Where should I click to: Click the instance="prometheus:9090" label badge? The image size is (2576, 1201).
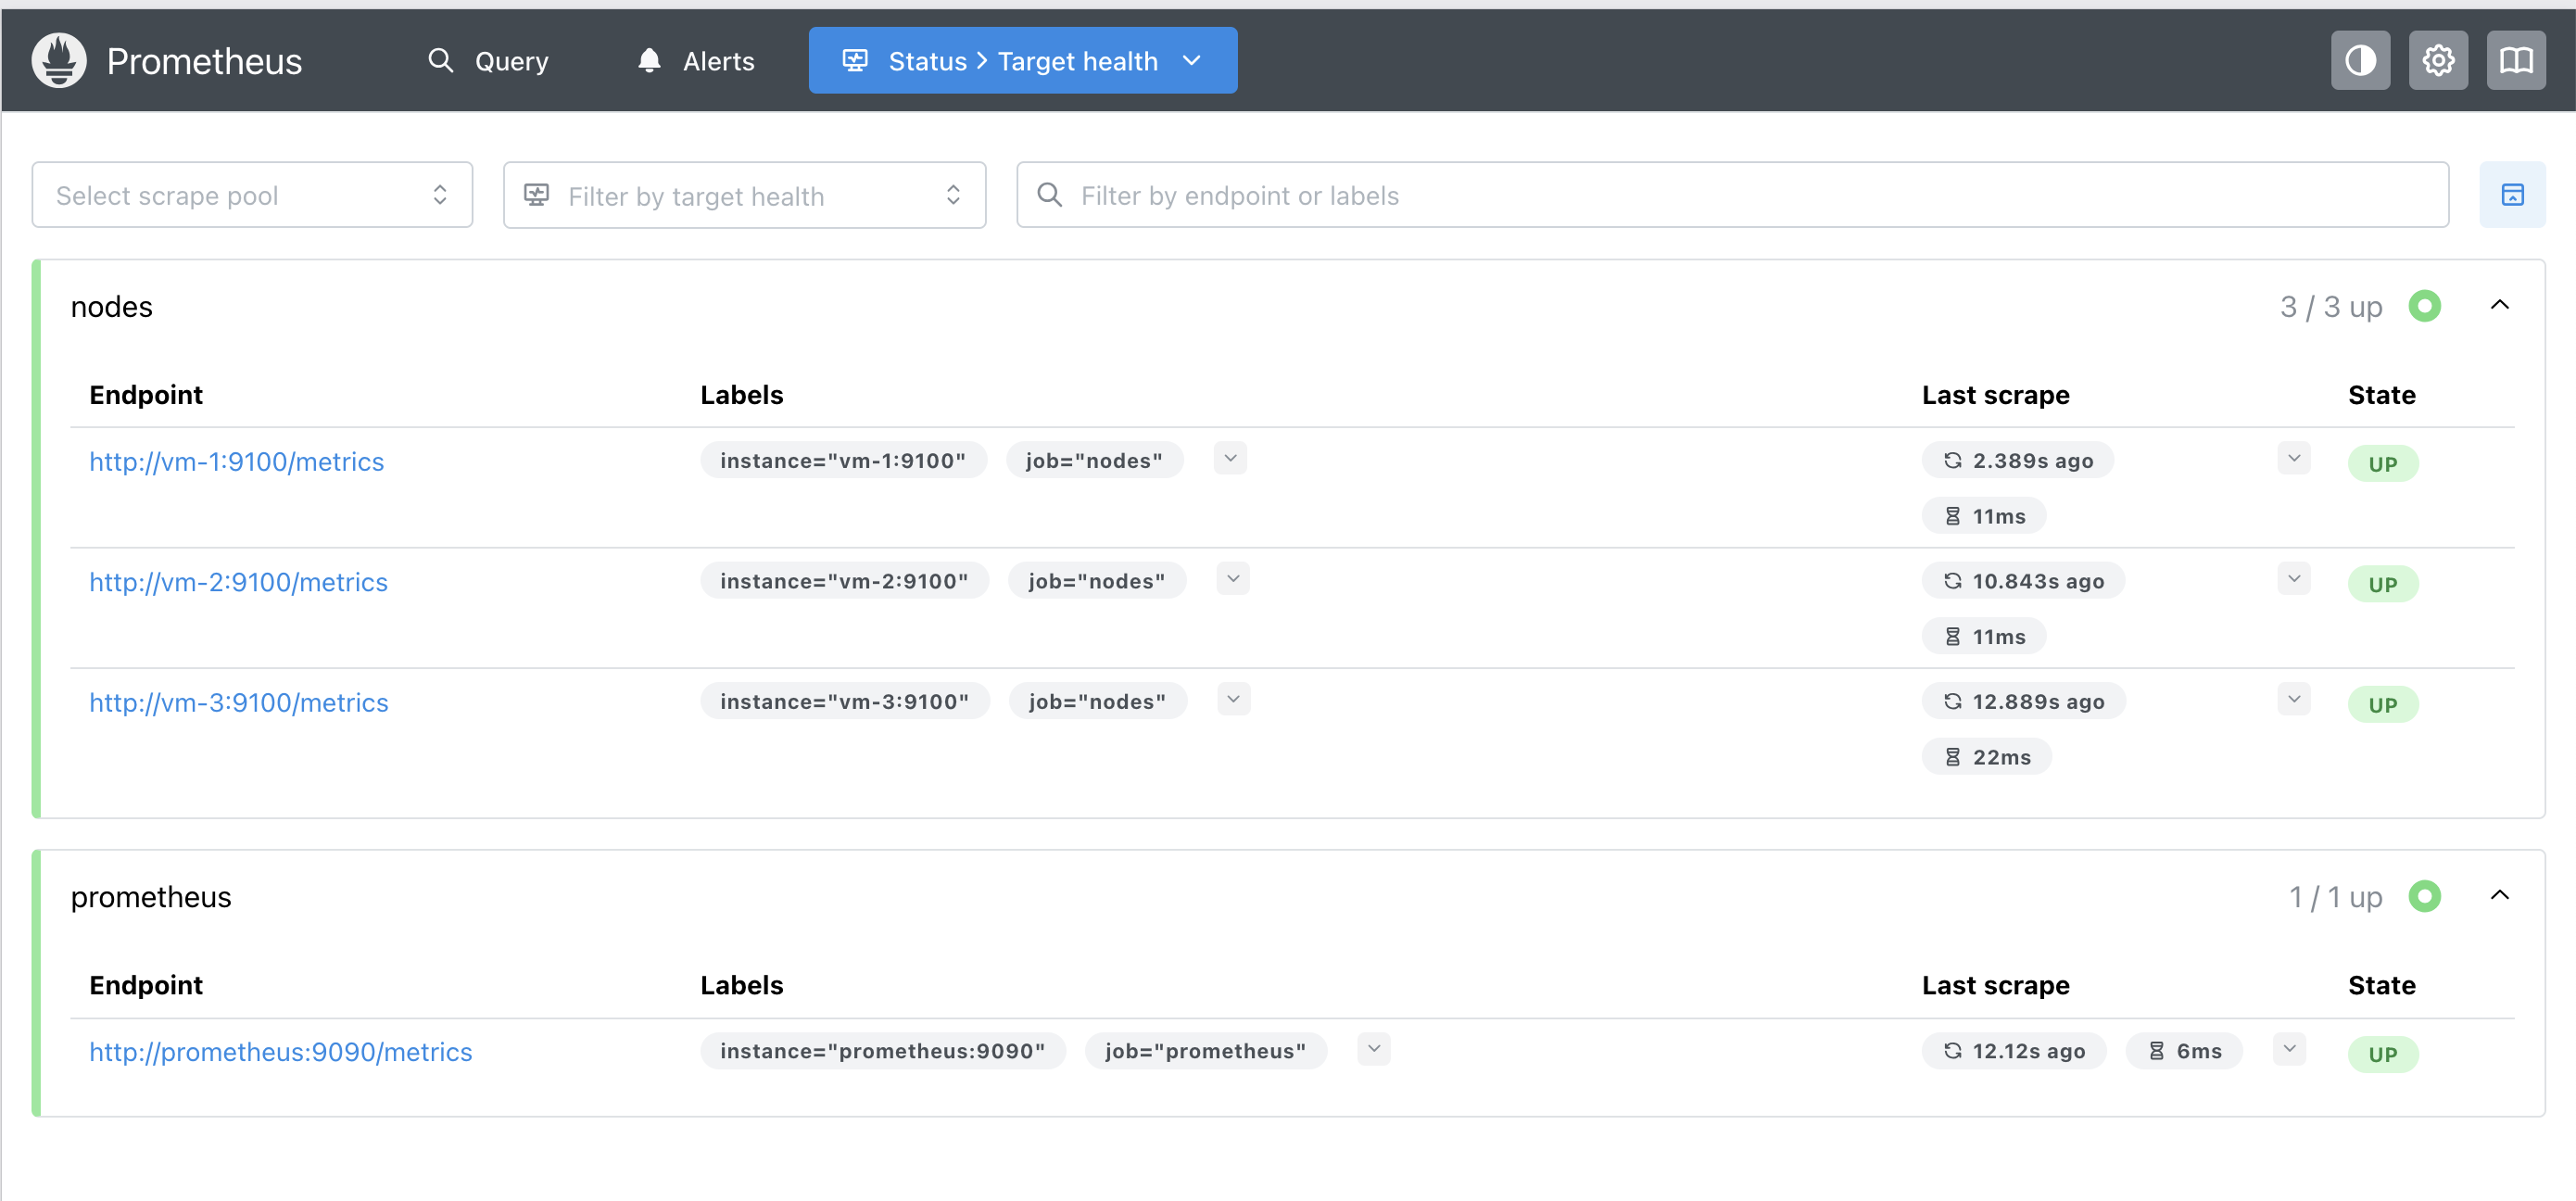point(883,1050)
